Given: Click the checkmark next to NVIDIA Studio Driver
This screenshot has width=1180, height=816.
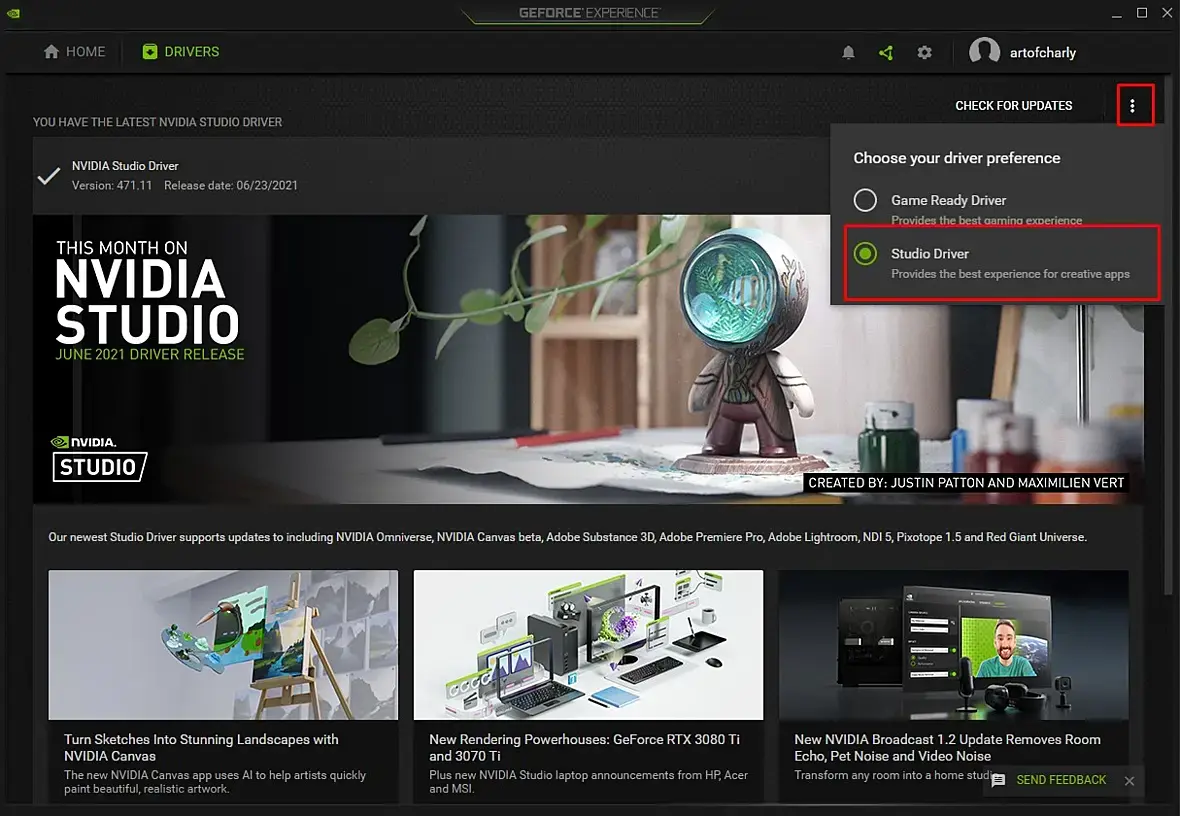Looking at the screenshot, I should coord(49,176).
